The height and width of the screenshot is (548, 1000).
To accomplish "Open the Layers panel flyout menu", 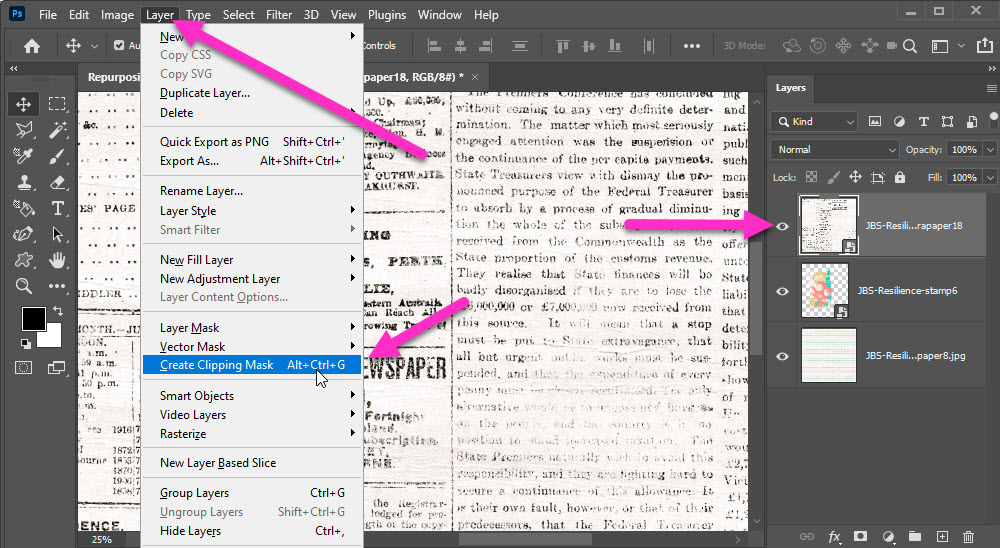I will (x=991, y=88).
